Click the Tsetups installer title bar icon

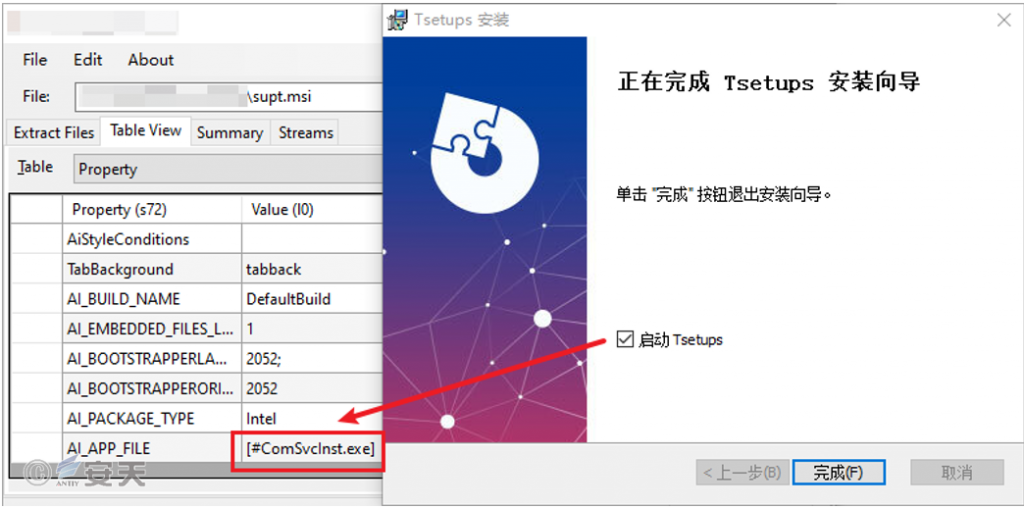pyautogui.click(x=397, y=20)
